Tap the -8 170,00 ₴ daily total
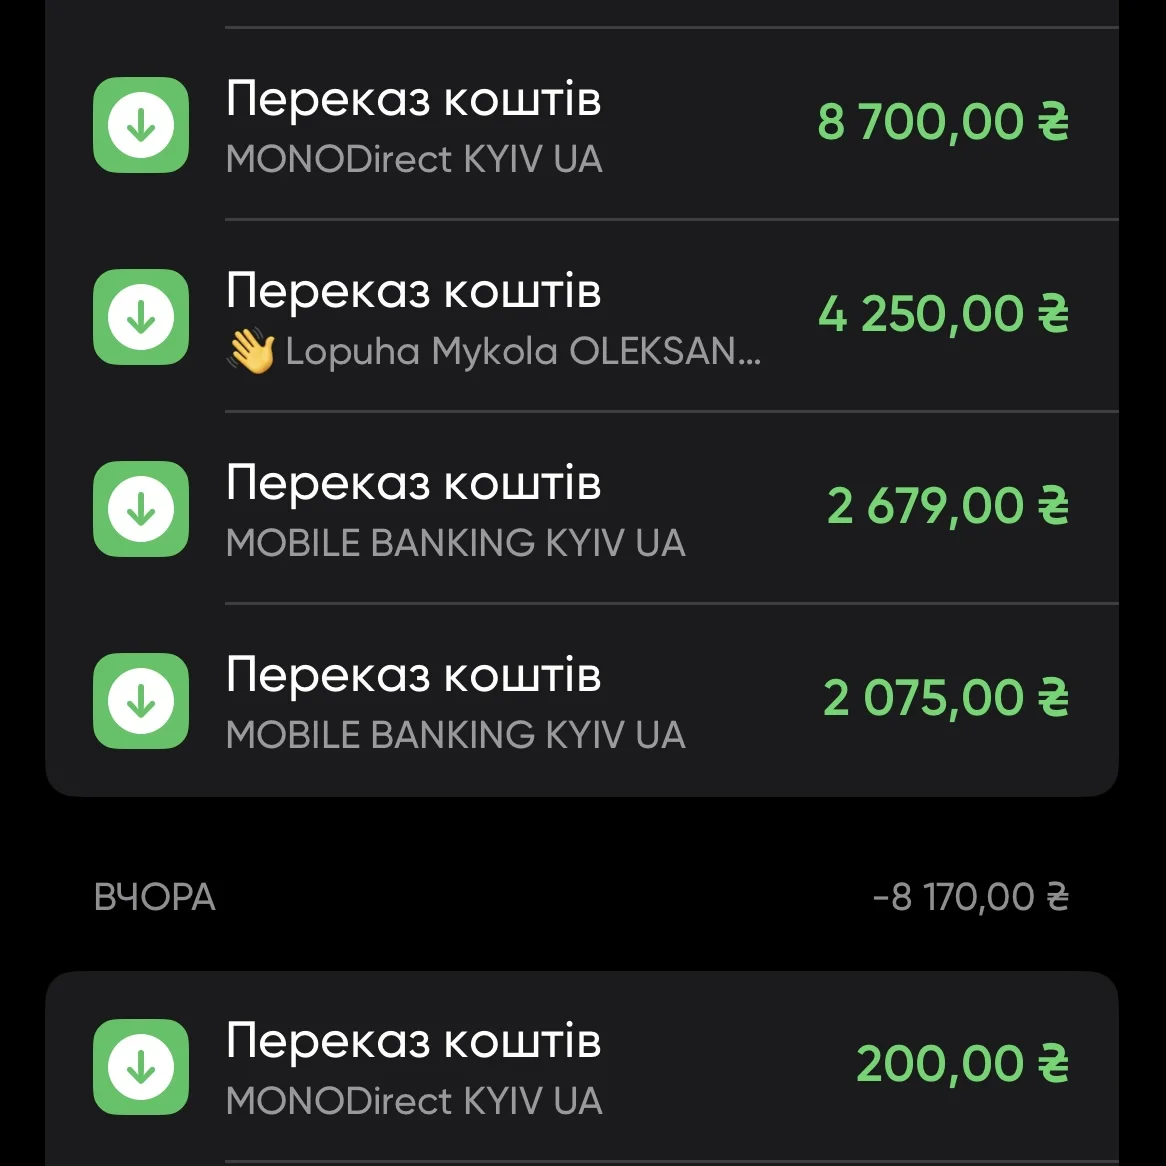Viewport: 1166px width, 1166px height. [970, 897]
